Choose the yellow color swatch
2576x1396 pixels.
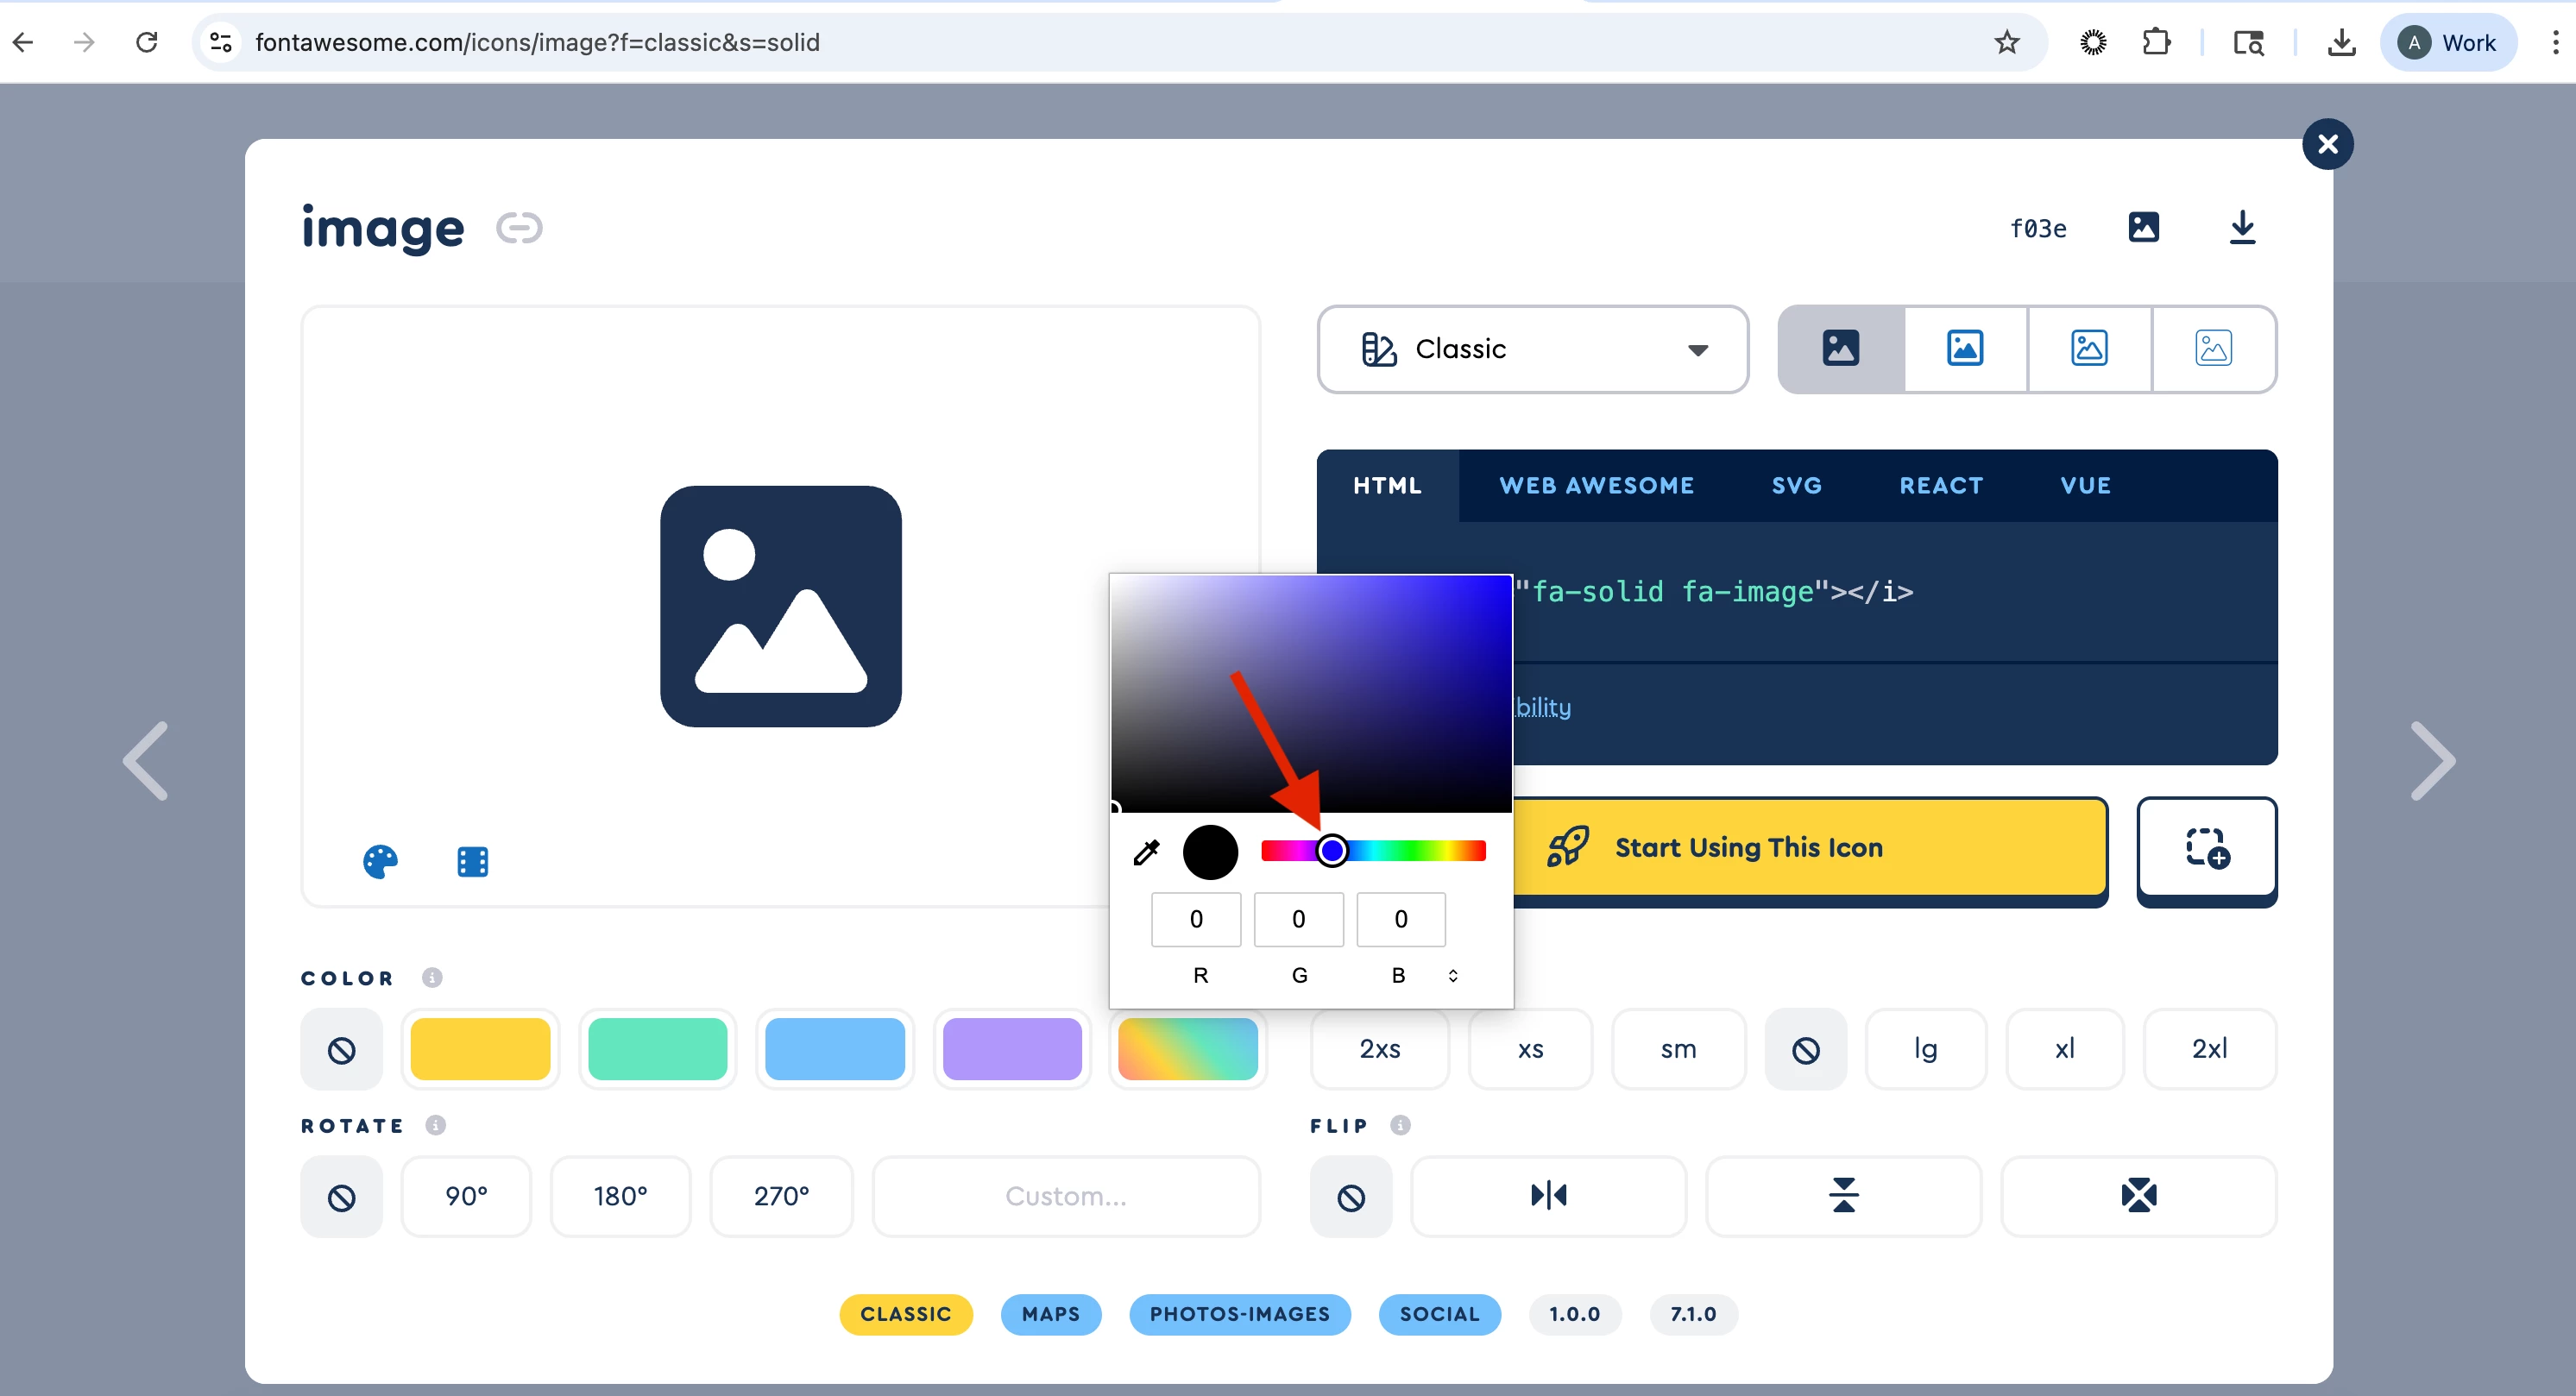point(480,1049)
